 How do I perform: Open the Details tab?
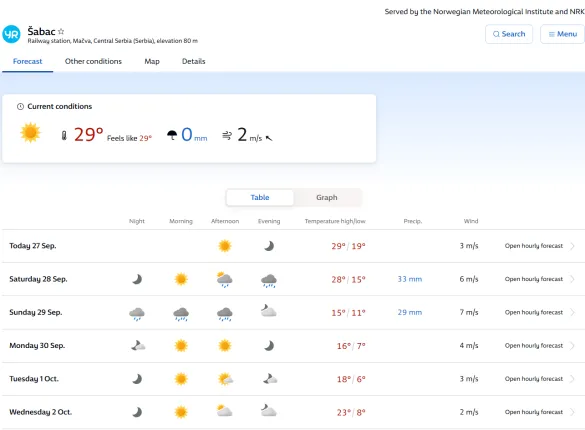(194, 61)
